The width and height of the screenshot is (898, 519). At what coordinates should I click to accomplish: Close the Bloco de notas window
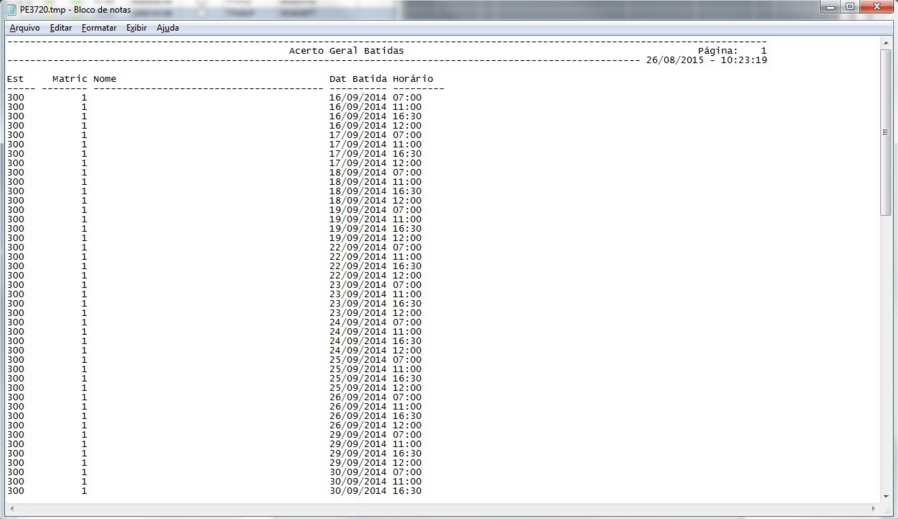coord(876,7)
